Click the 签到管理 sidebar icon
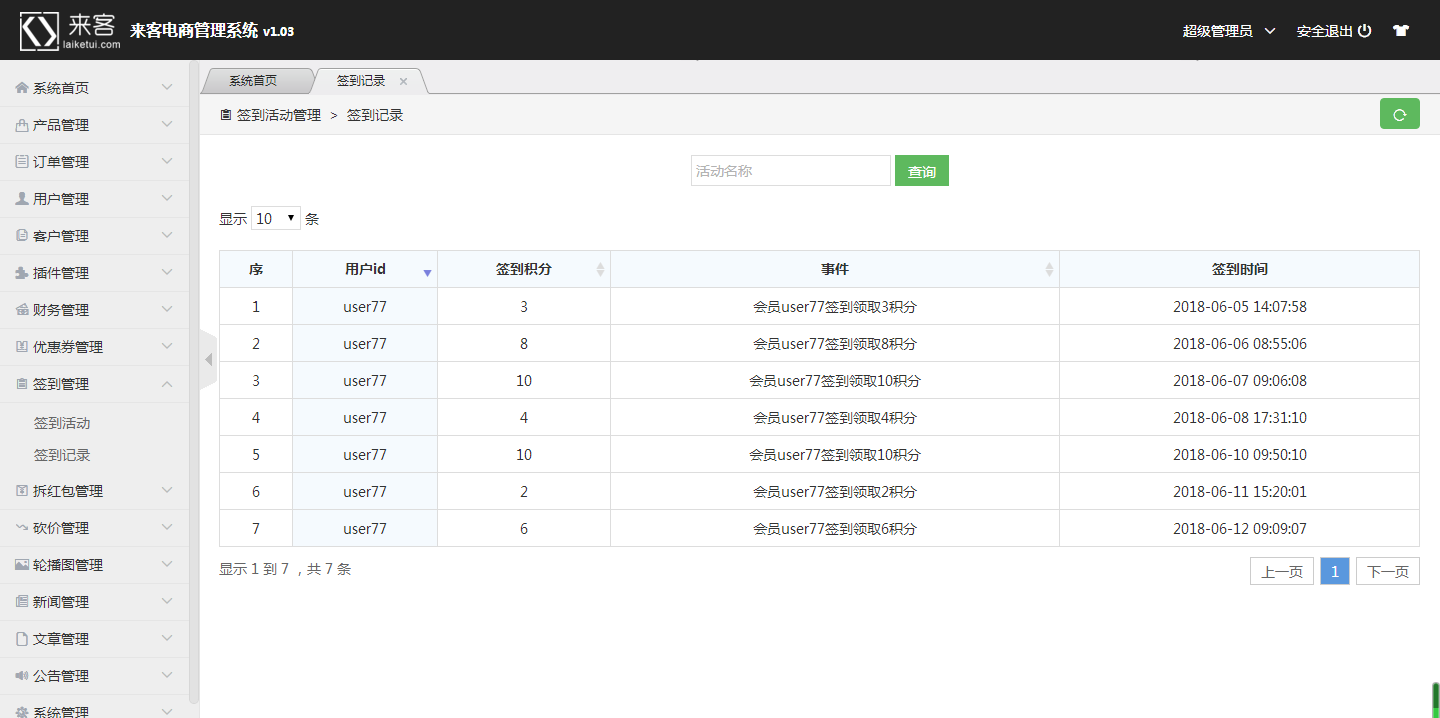This screenshot has height=718, width=1440. click(x=22, y=384)
